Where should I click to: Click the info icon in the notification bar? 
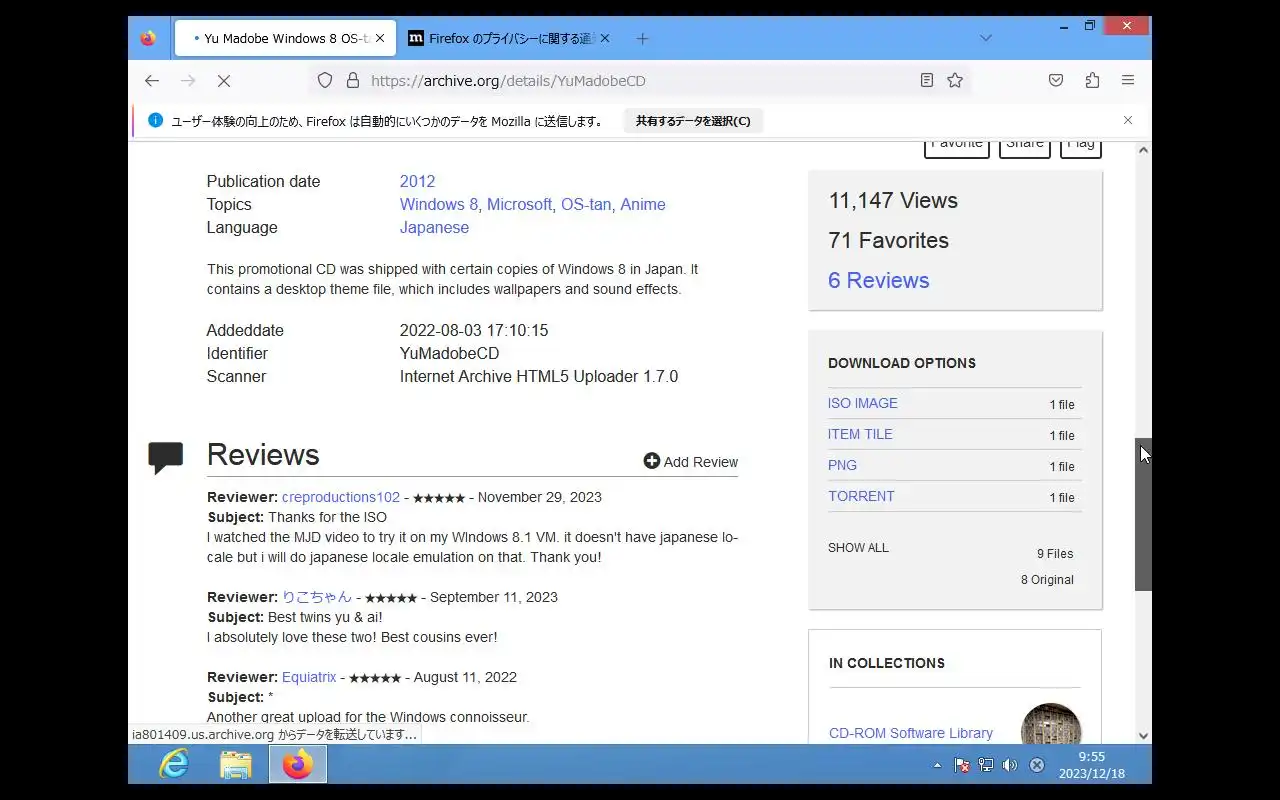coord(155,121)
